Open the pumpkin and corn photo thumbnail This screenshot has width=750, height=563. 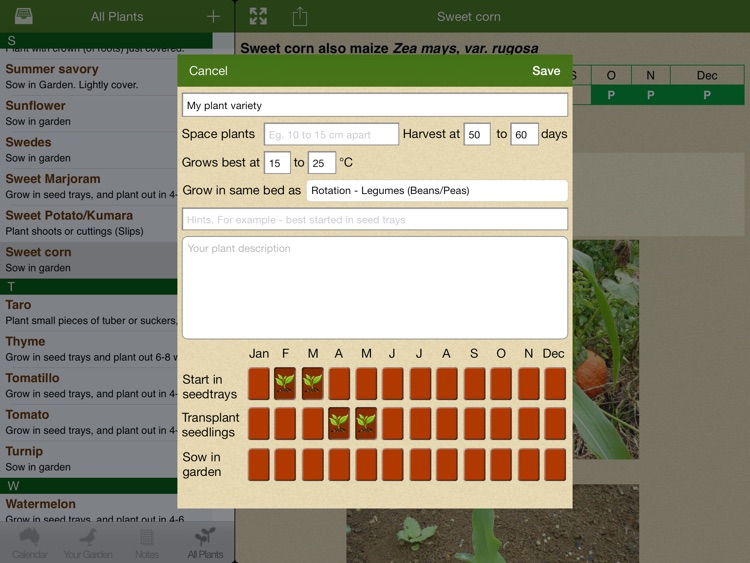click(606, 350)
